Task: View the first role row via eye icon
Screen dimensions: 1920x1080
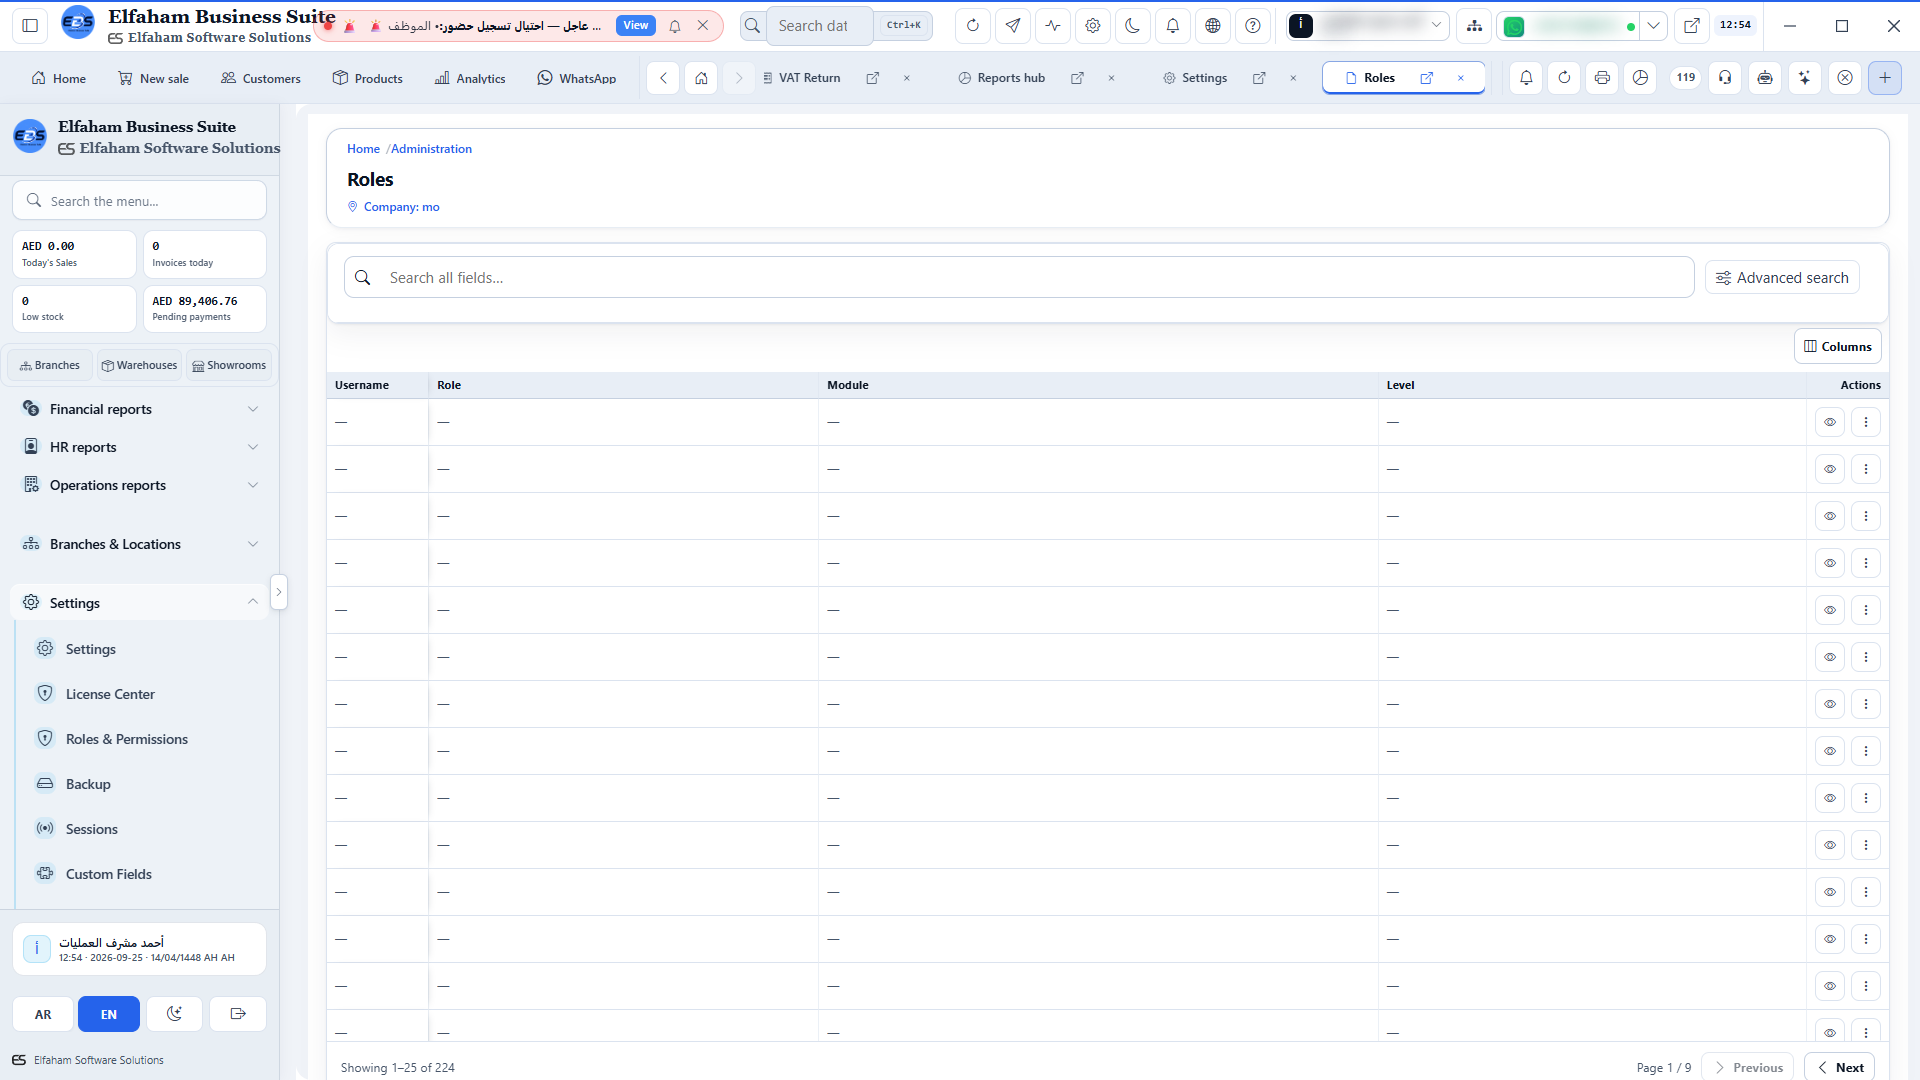Action: pos(1830,422)
